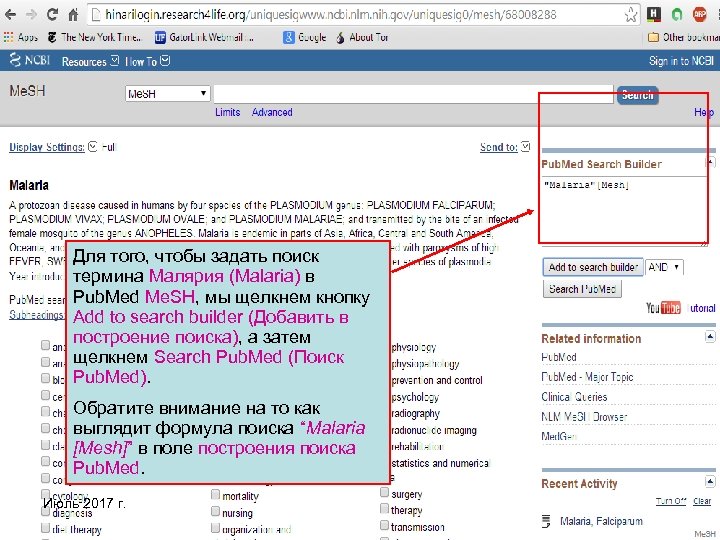The height and width of the screenshot is (540, 720).
Task: Tick the surgery subheading checkbox
Action: pos(384,492)
